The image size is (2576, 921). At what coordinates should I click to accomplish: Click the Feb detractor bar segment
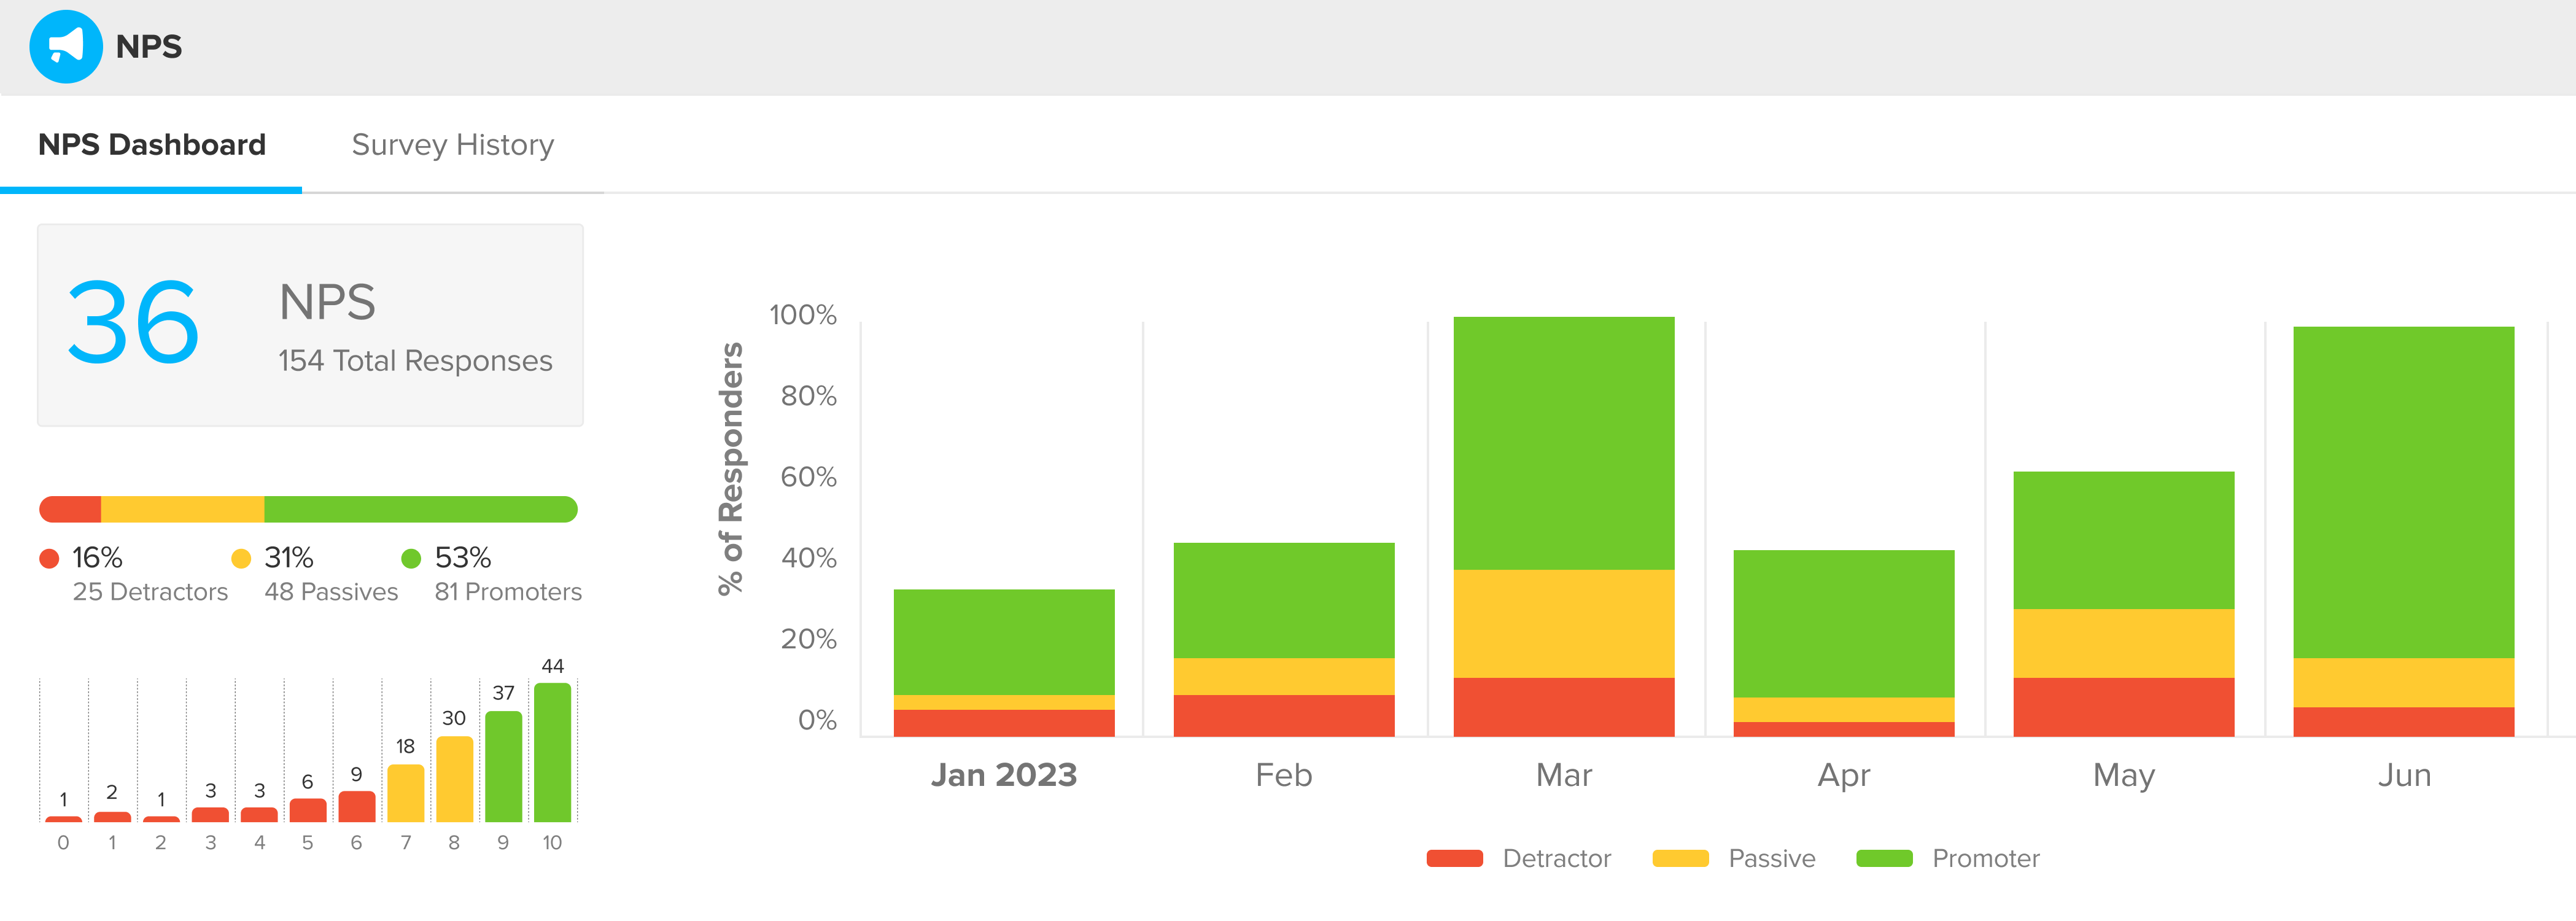[x=1284, y=716]
